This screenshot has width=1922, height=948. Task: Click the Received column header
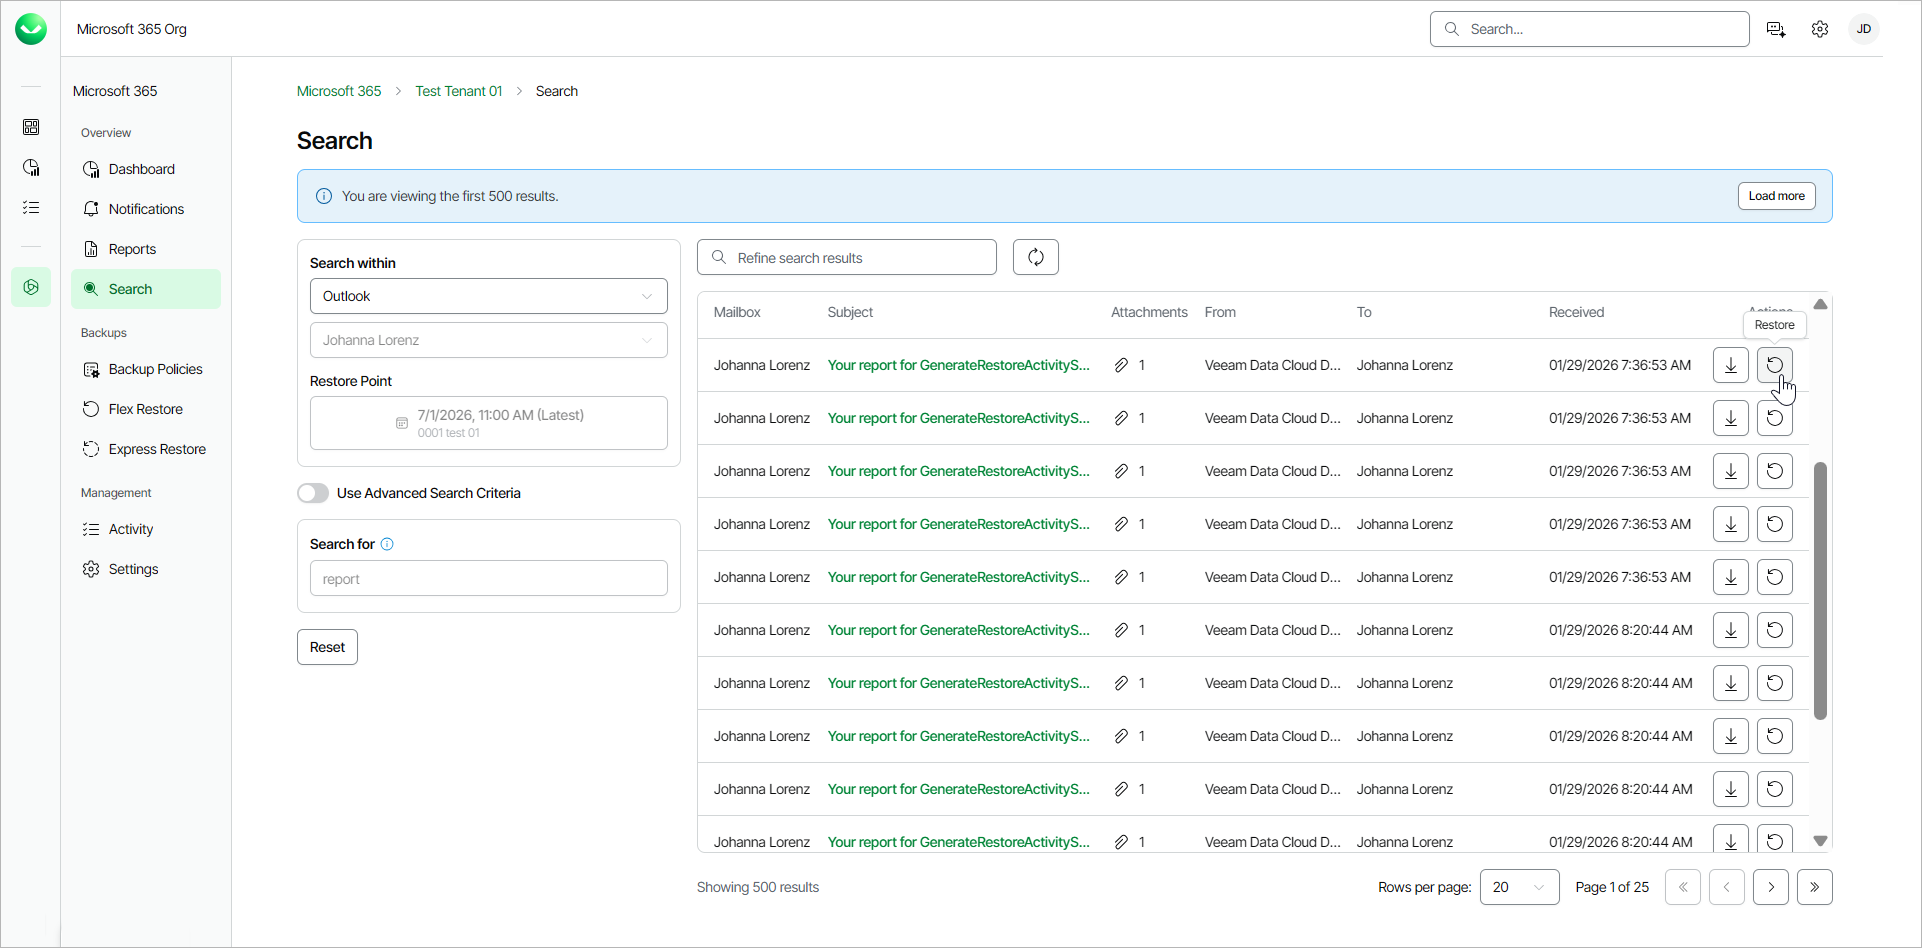tap(1576, 312)
